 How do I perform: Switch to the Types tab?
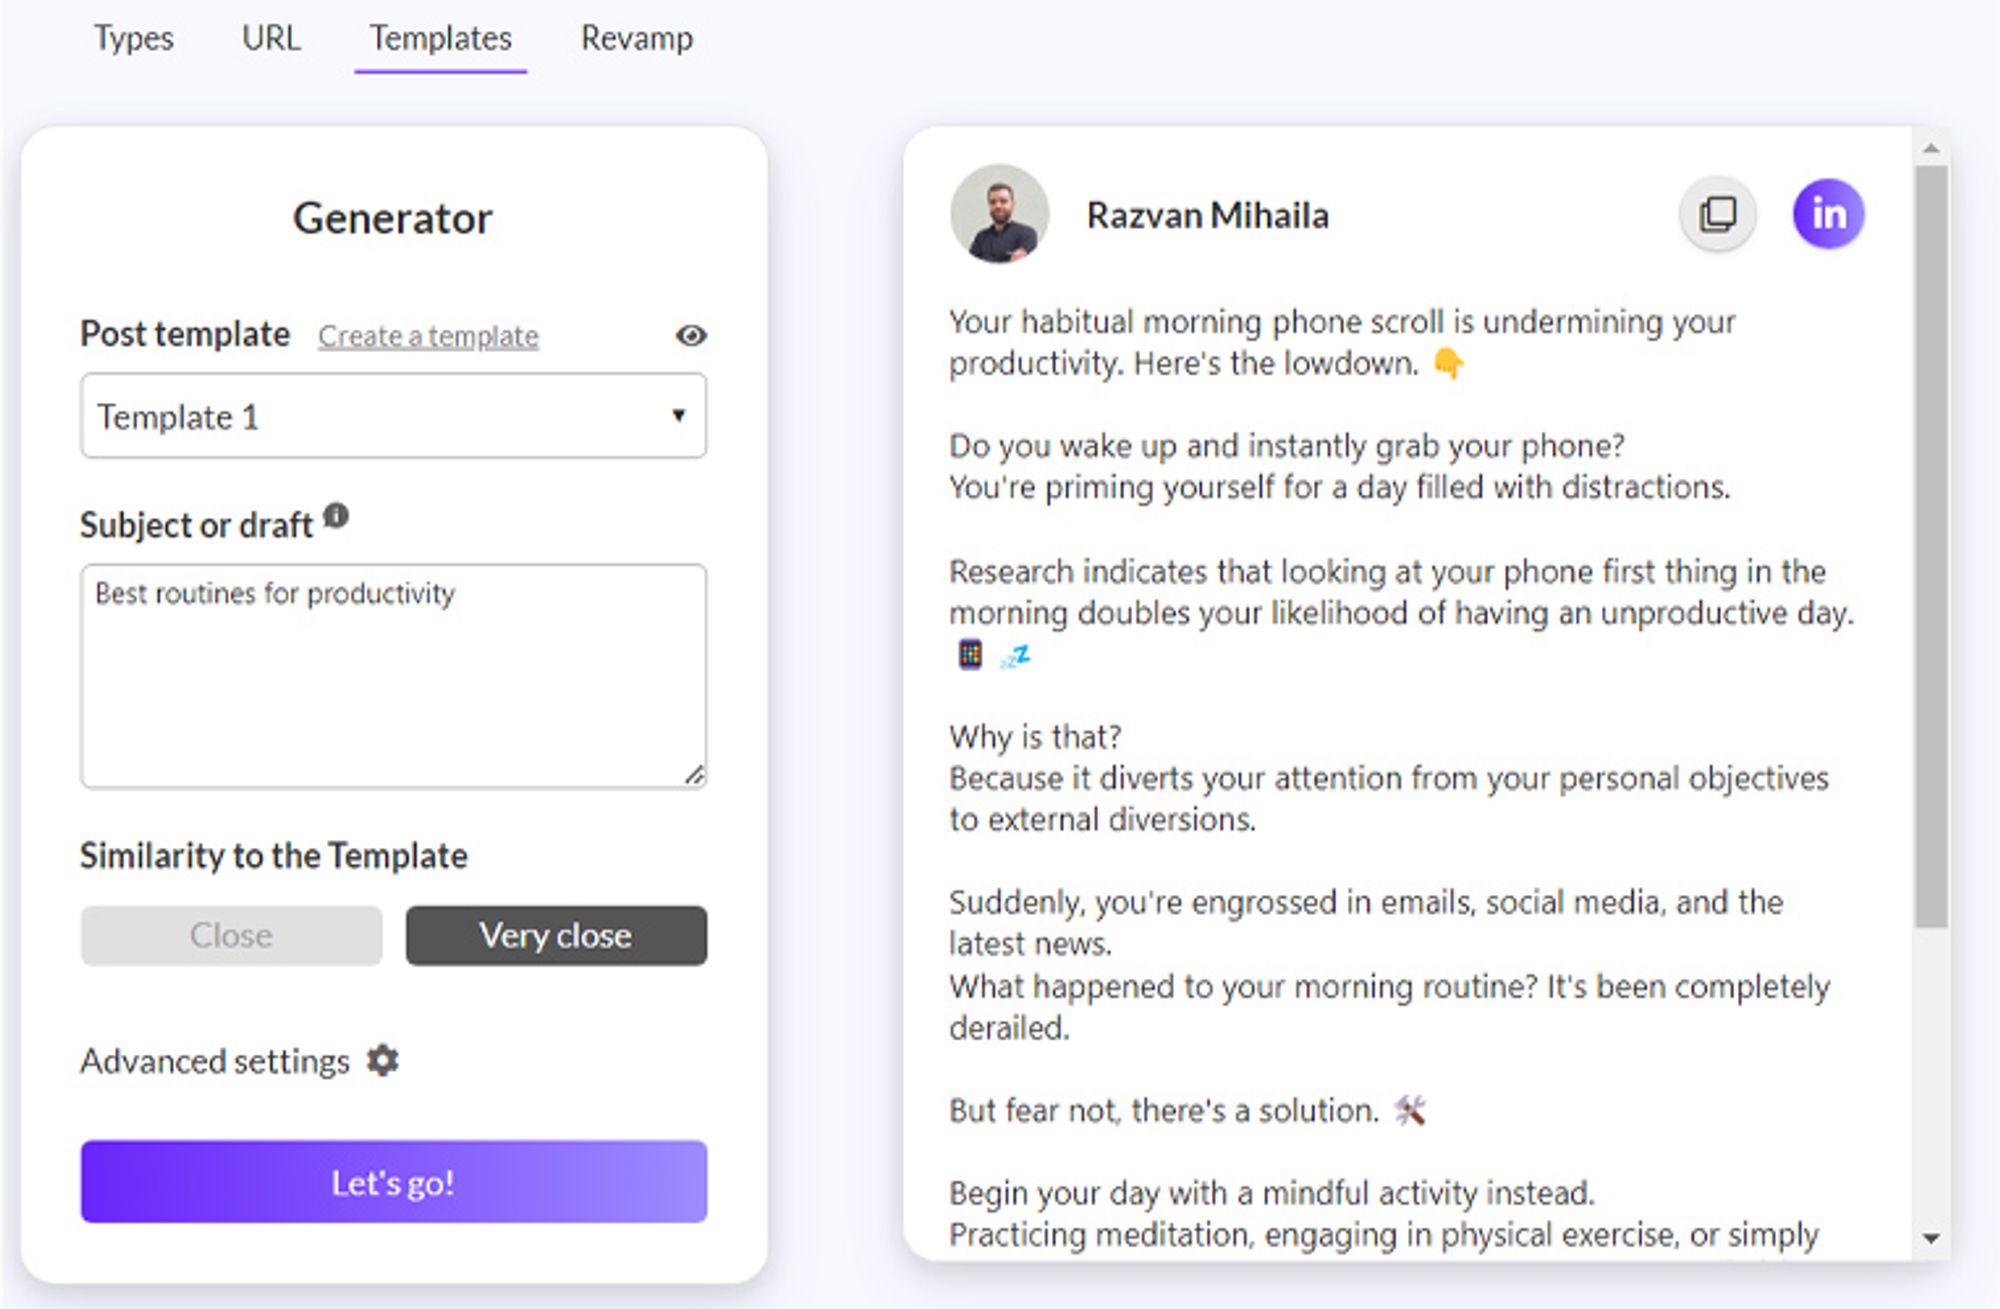[x=133, y=38]
